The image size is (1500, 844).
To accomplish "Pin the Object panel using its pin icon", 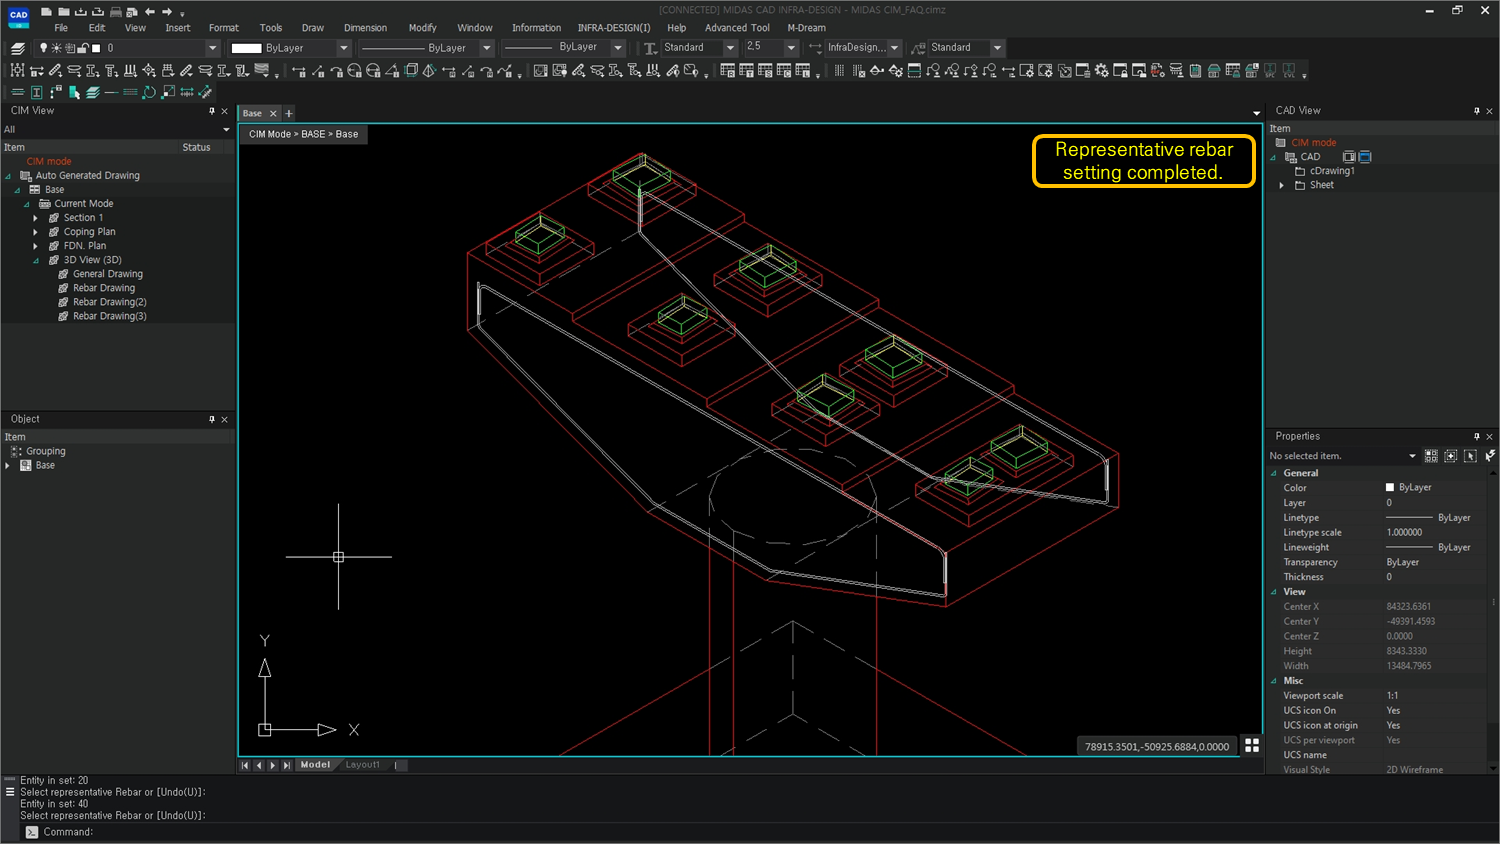I will tap(213, 419).
